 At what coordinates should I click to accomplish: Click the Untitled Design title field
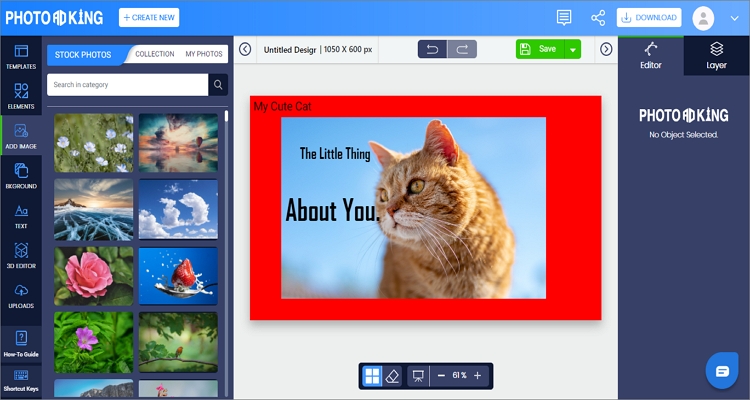pos(291,49)
